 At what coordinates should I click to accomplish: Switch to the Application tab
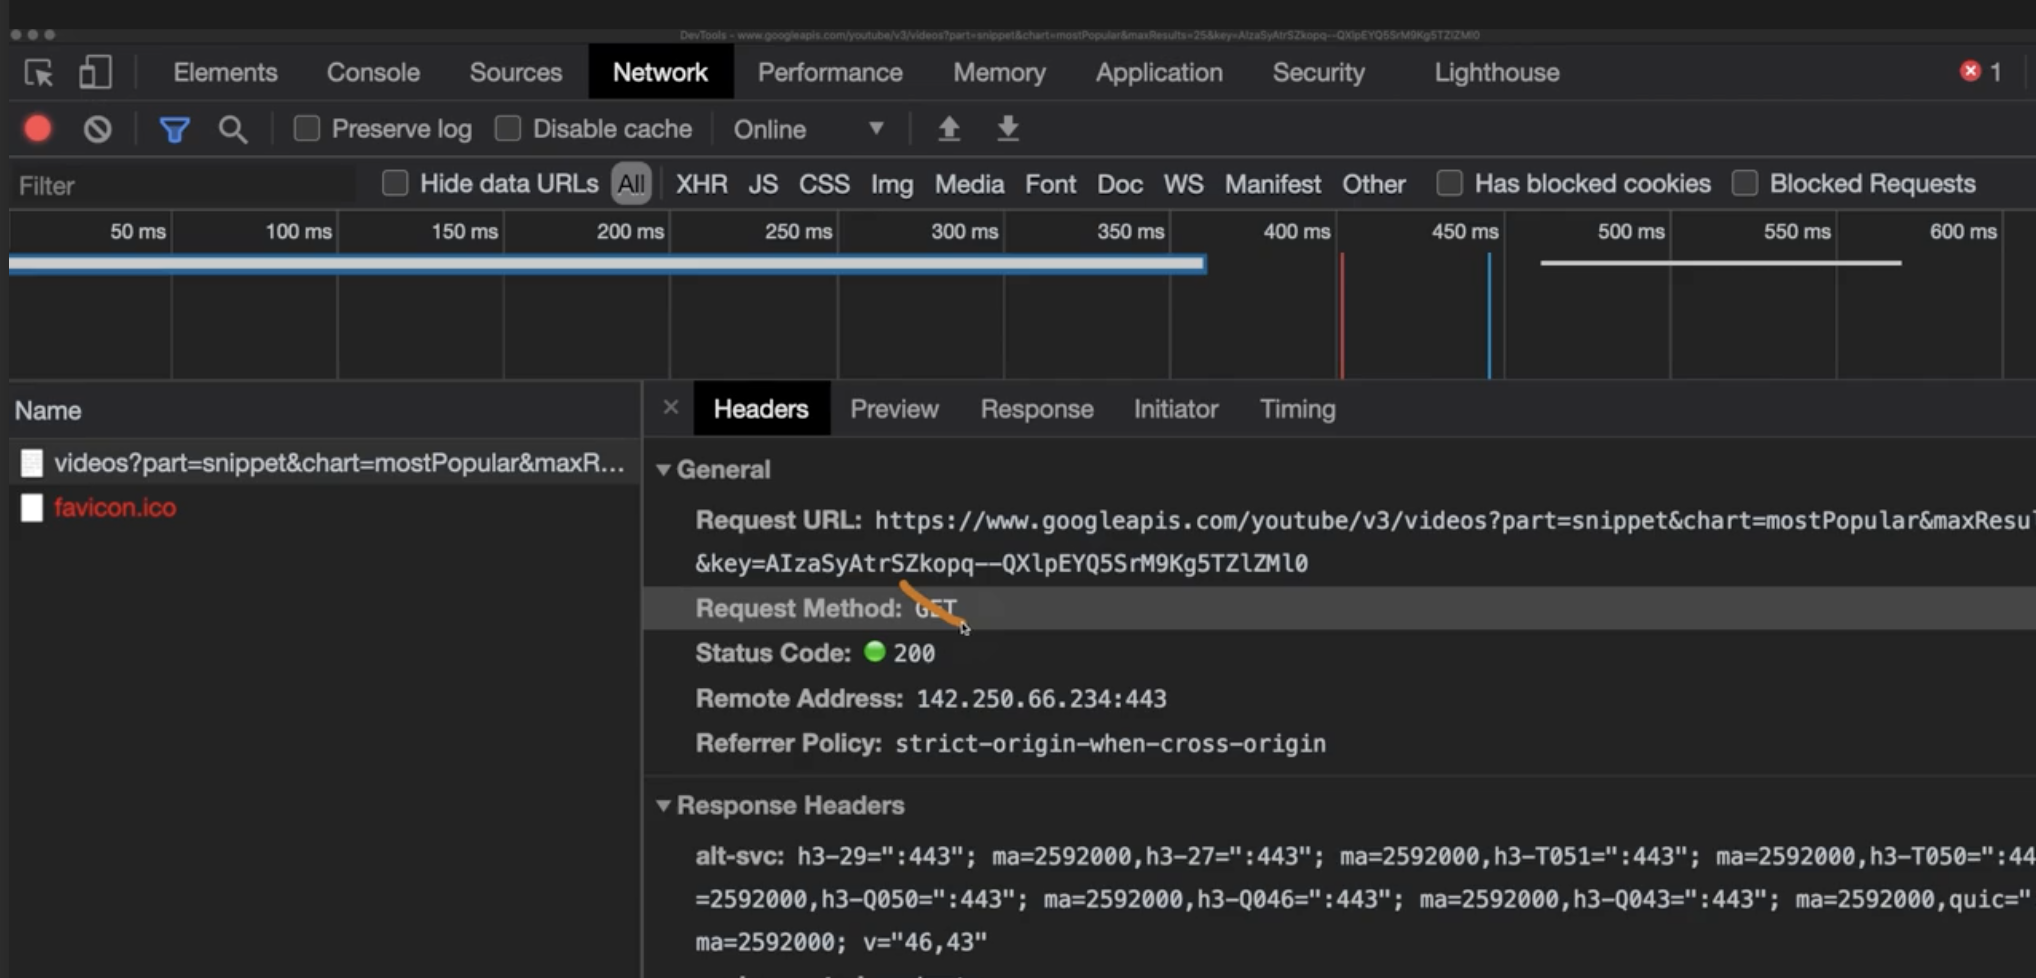[x=1159, y=72]
